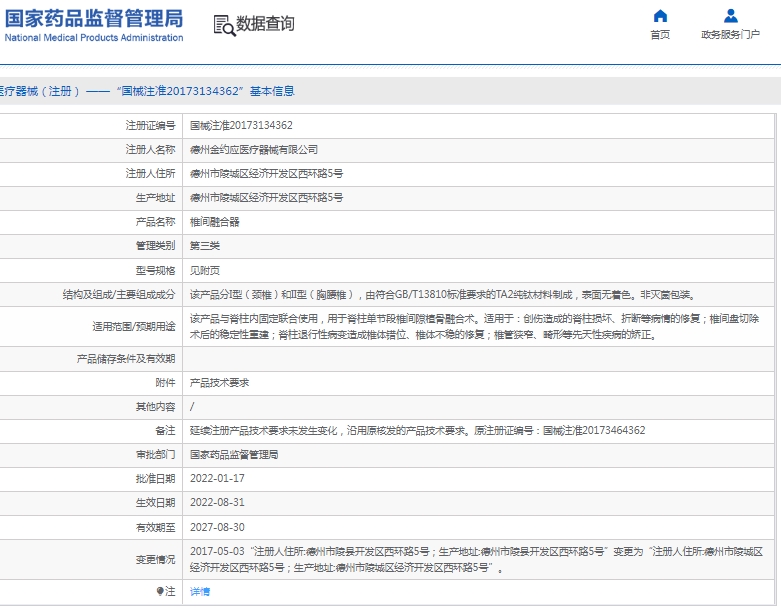Click the structure description mentioning GB/T13810
Image resolution: width=781 pixels, height=608 pixels.
point(442,294)
